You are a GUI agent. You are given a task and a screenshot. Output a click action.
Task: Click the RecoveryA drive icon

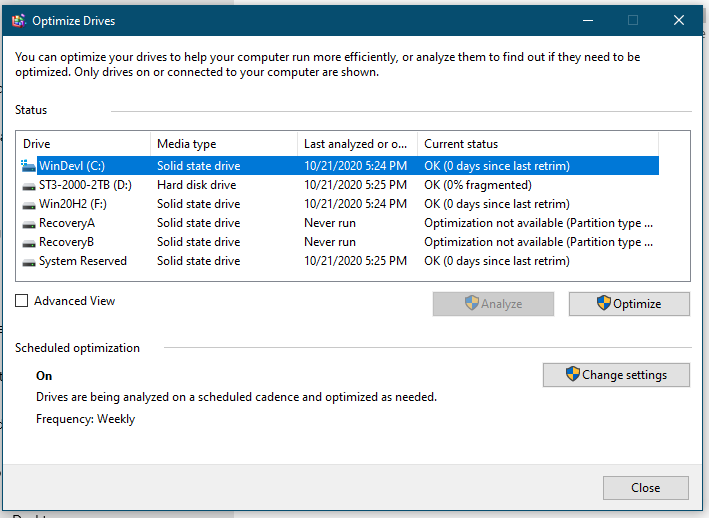pos(29,224)
